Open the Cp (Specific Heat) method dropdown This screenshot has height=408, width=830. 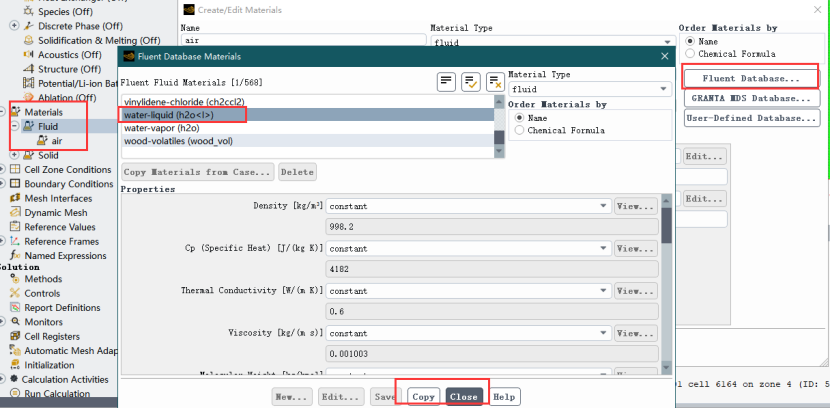click(468, 248)
